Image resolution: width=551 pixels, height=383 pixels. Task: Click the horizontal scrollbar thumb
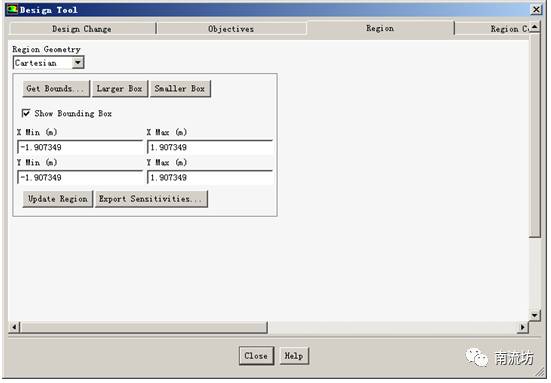pyautogui.click(x=144, y=327)
